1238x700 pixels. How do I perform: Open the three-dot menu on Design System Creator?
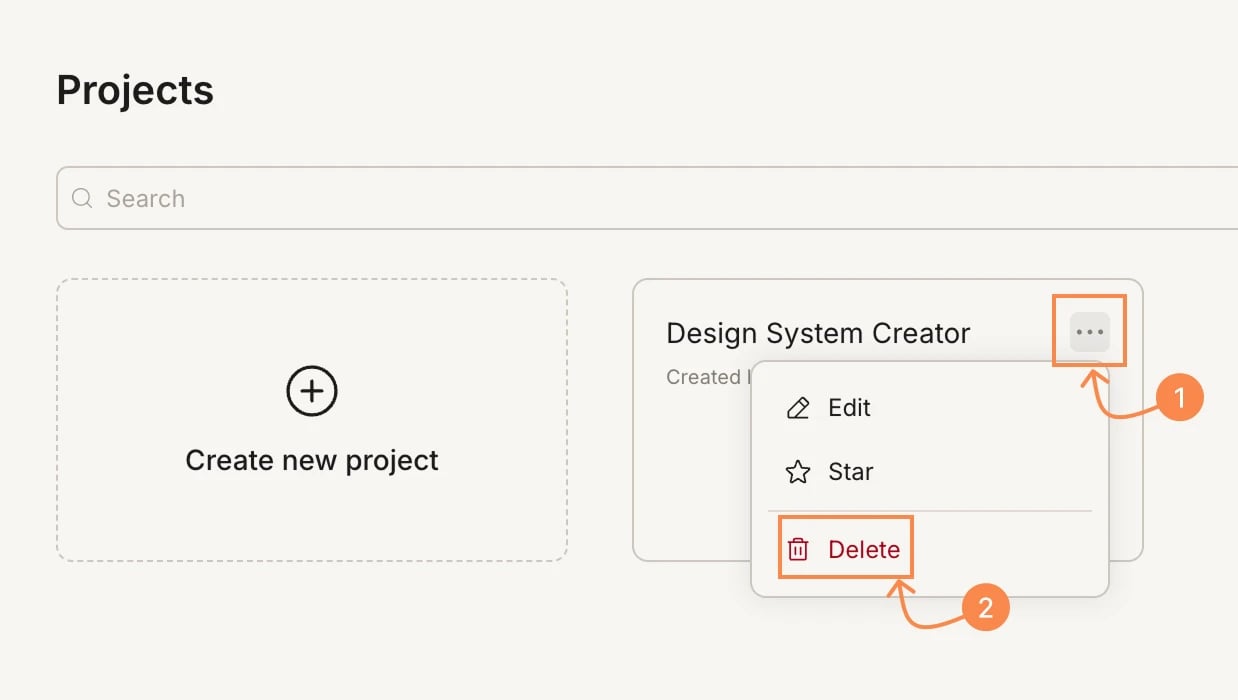pos(1089,331)
